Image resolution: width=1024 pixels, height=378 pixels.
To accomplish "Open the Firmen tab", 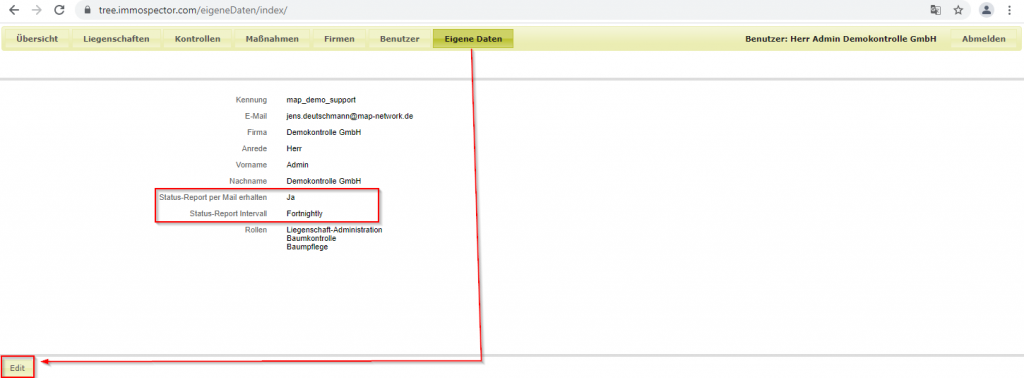I will point(340,39).
